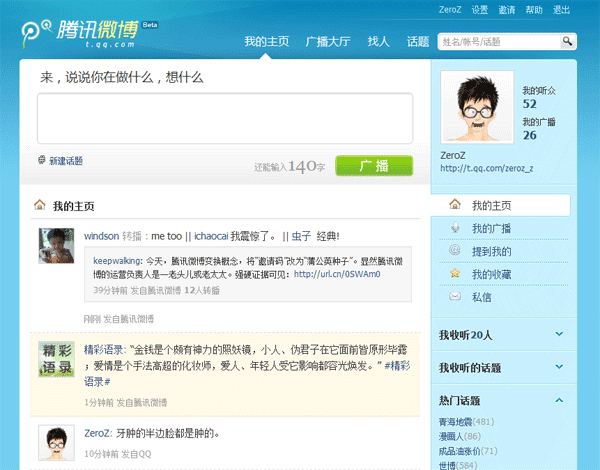Open 广播大厅 navigation tab

coord(328,41)
